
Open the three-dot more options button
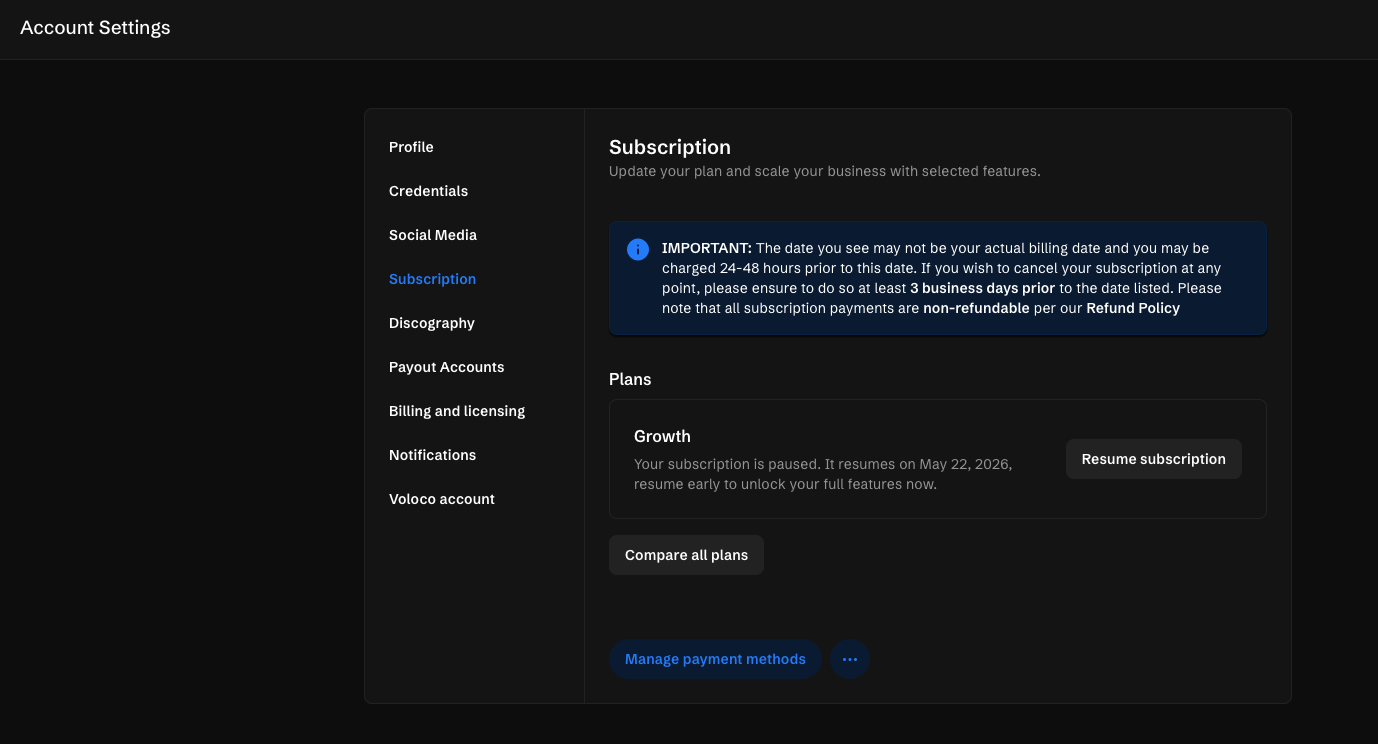click(850, 660)
